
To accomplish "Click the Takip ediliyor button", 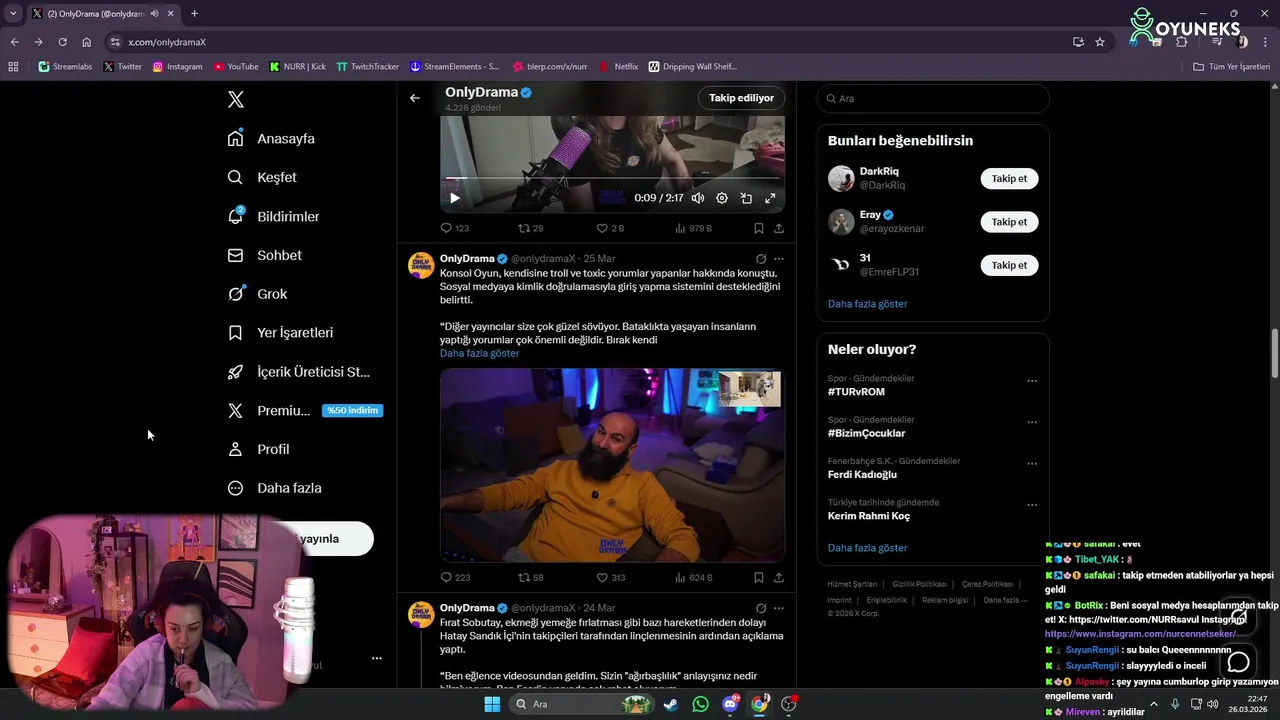I will pos(741,98).
